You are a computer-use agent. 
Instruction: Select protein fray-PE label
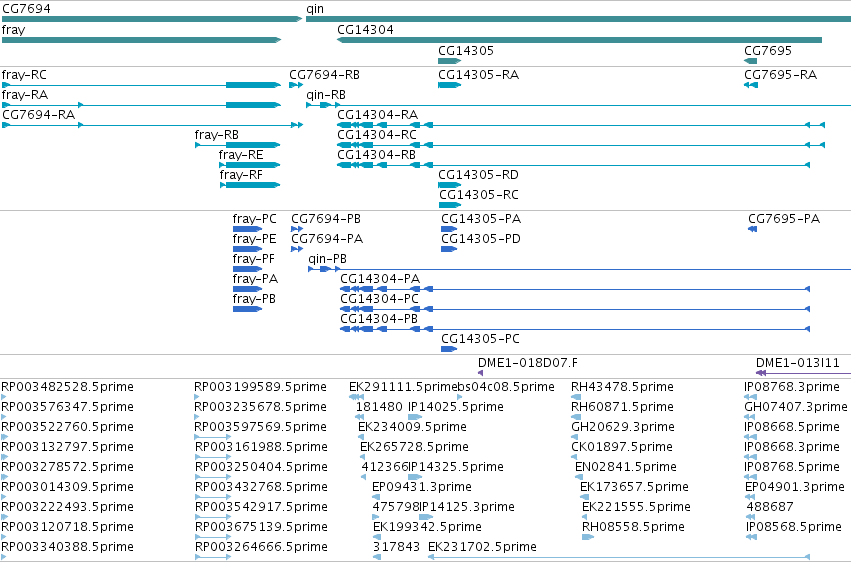coord(254,239)
